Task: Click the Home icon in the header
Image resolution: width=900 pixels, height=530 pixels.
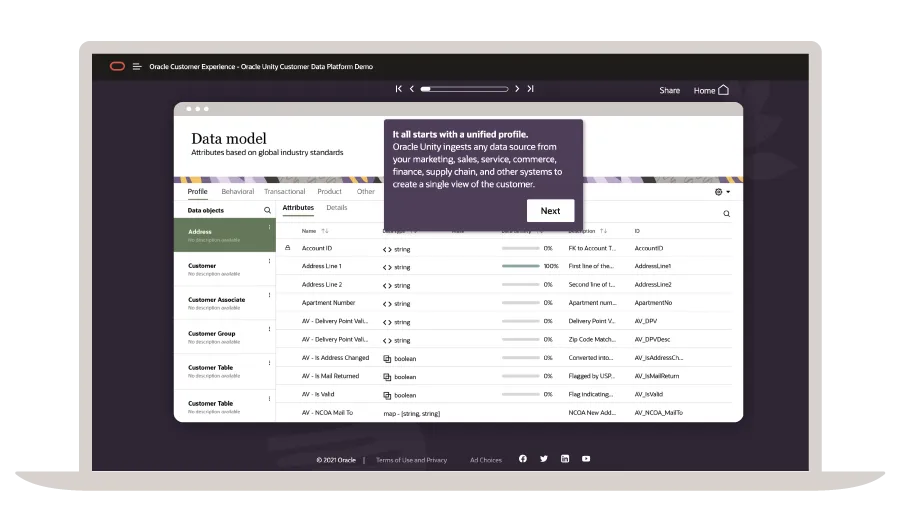Action: pos(723,90)
